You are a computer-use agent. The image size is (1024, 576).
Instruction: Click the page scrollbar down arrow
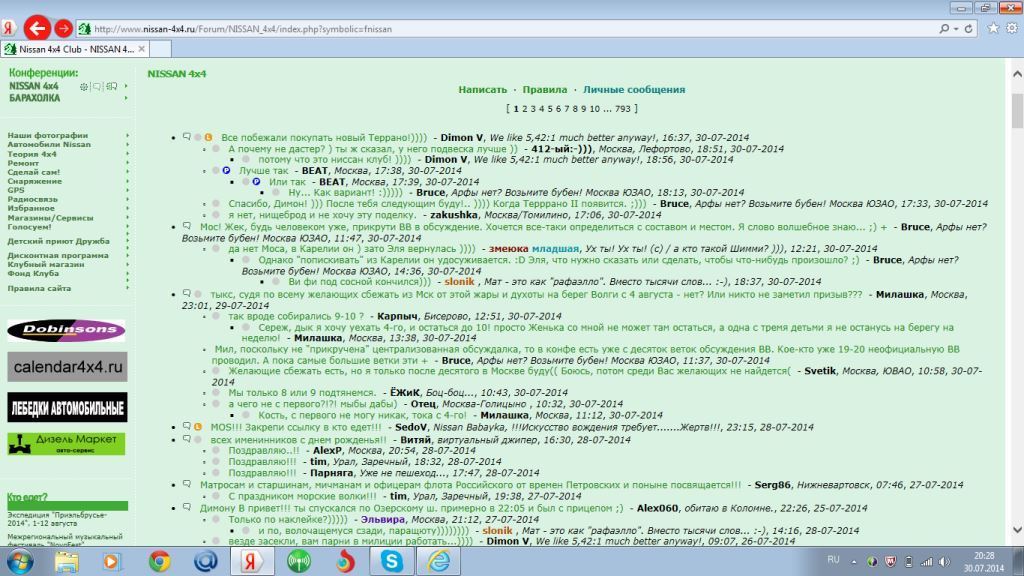(1017, 530)
